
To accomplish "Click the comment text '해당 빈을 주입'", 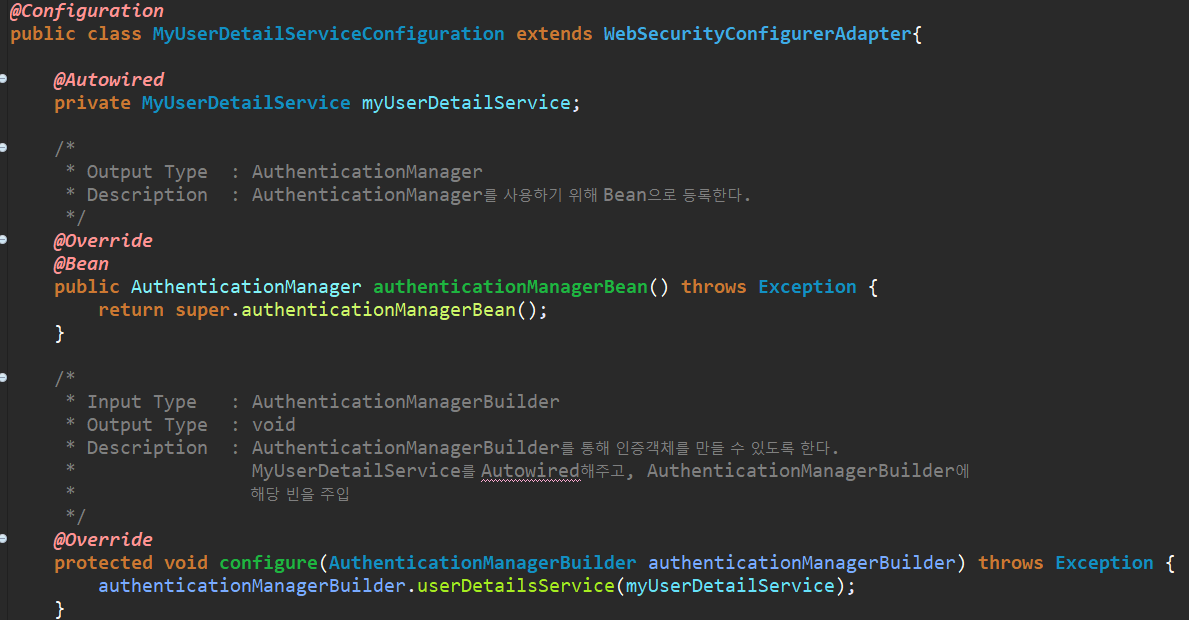I will pos(300,494).
